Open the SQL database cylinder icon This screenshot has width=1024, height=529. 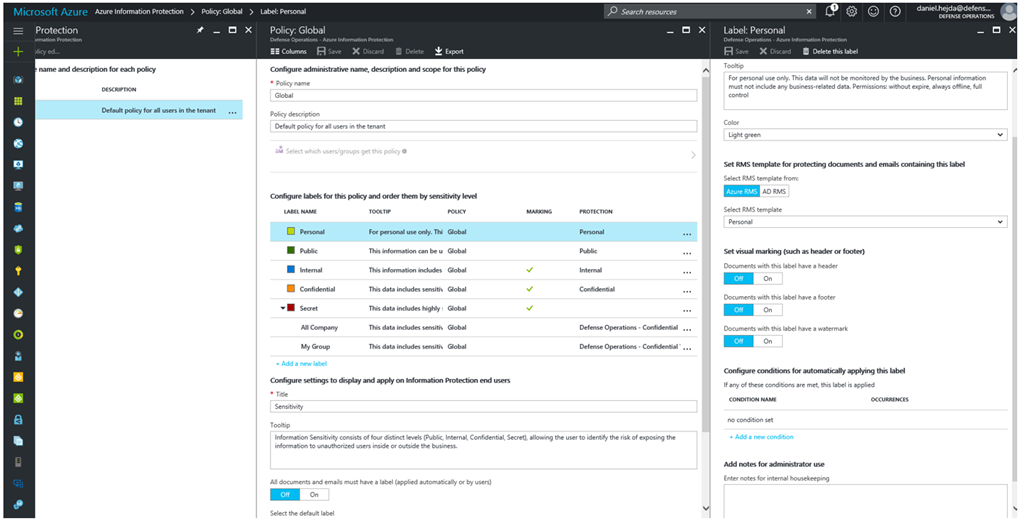(18, 207)
